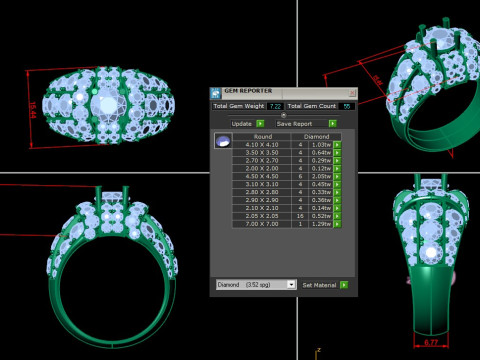Viewport: 480px width, 360px height.
Task: Click the quantity 6 cell
Action: [x=300, y=176]
